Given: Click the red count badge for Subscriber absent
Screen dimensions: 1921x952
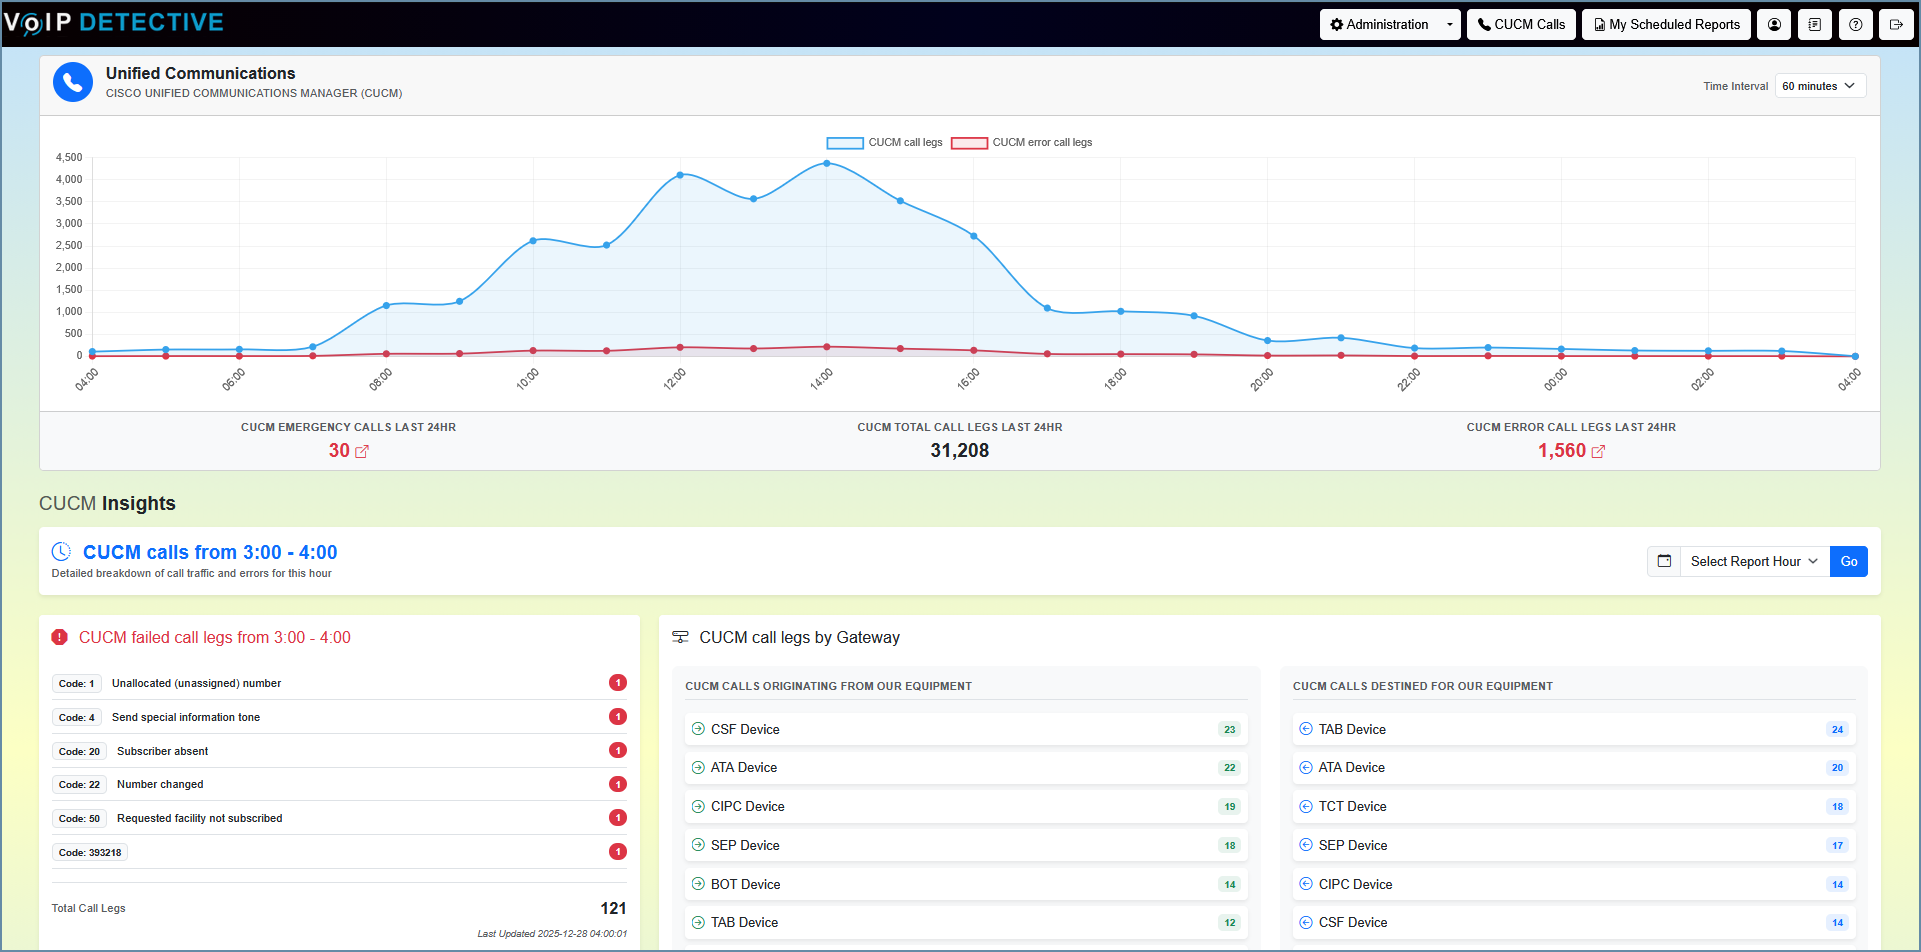Looking at the screenshot, I should (618, 751).
